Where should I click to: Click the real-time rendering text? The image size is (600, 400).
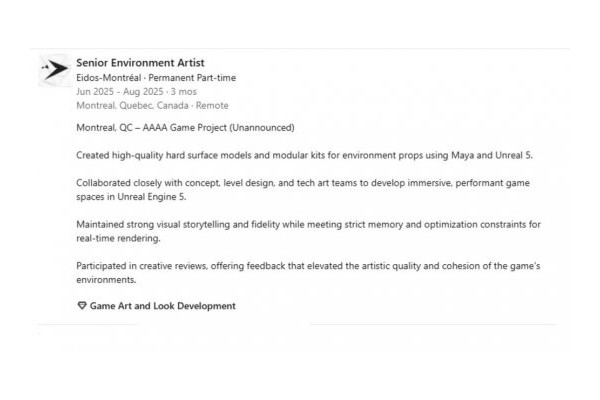pos(118,238)
